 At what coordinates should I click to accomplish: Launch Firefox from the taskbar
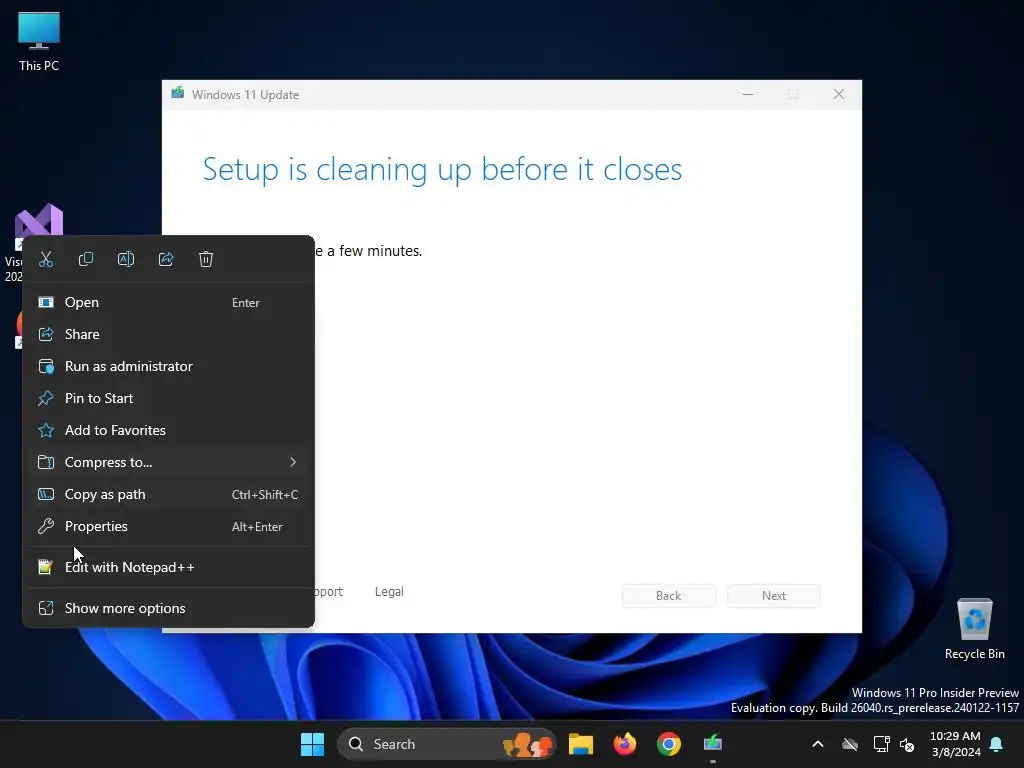tap(625, 744)
